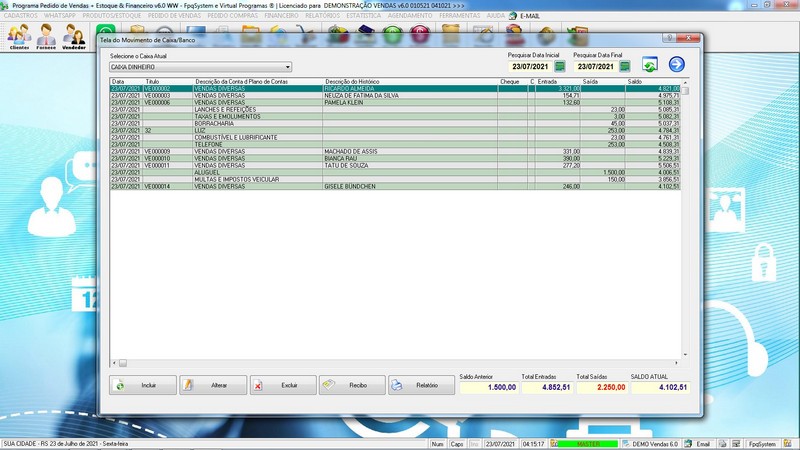
Task: Click the Recibo button
Action: click(352, 385)
